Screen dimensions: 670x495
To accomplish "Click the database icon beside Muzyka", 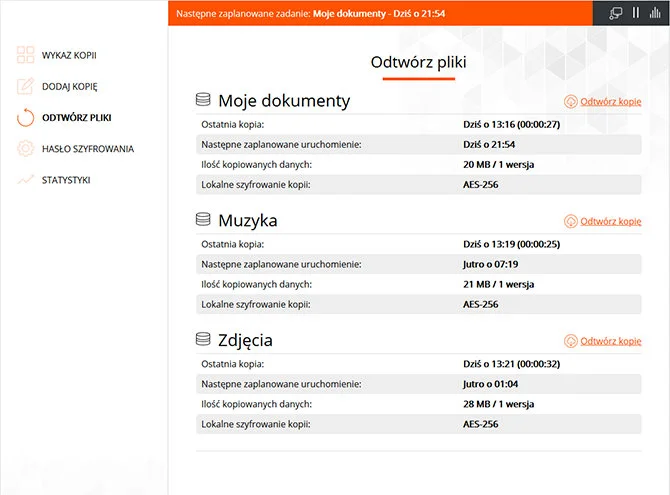I will 204,219.
